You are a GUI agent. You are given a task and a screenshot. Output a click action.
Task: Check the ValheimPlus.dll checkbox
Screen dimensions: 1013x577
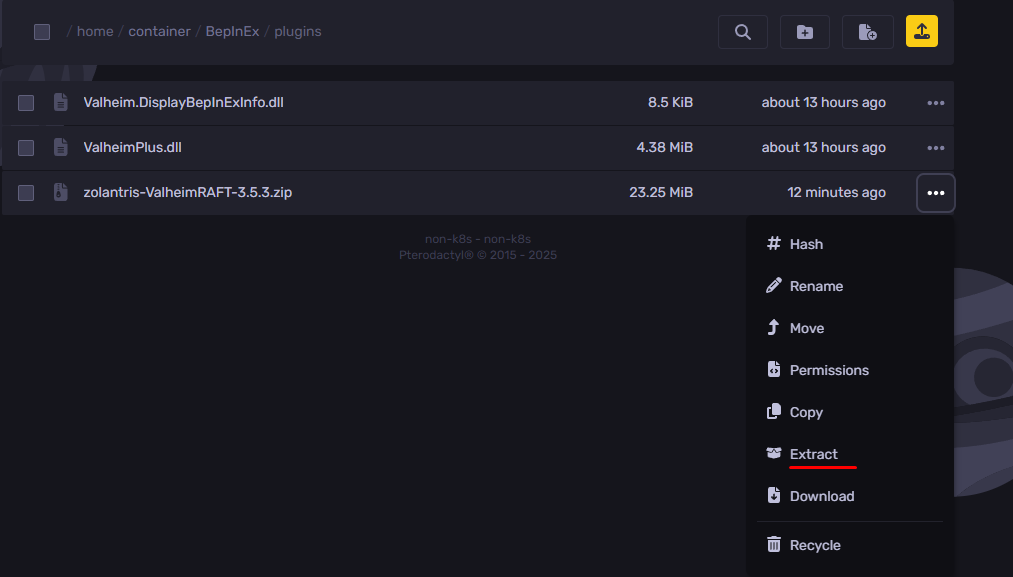pyautogui.click(x=26, y=148)
